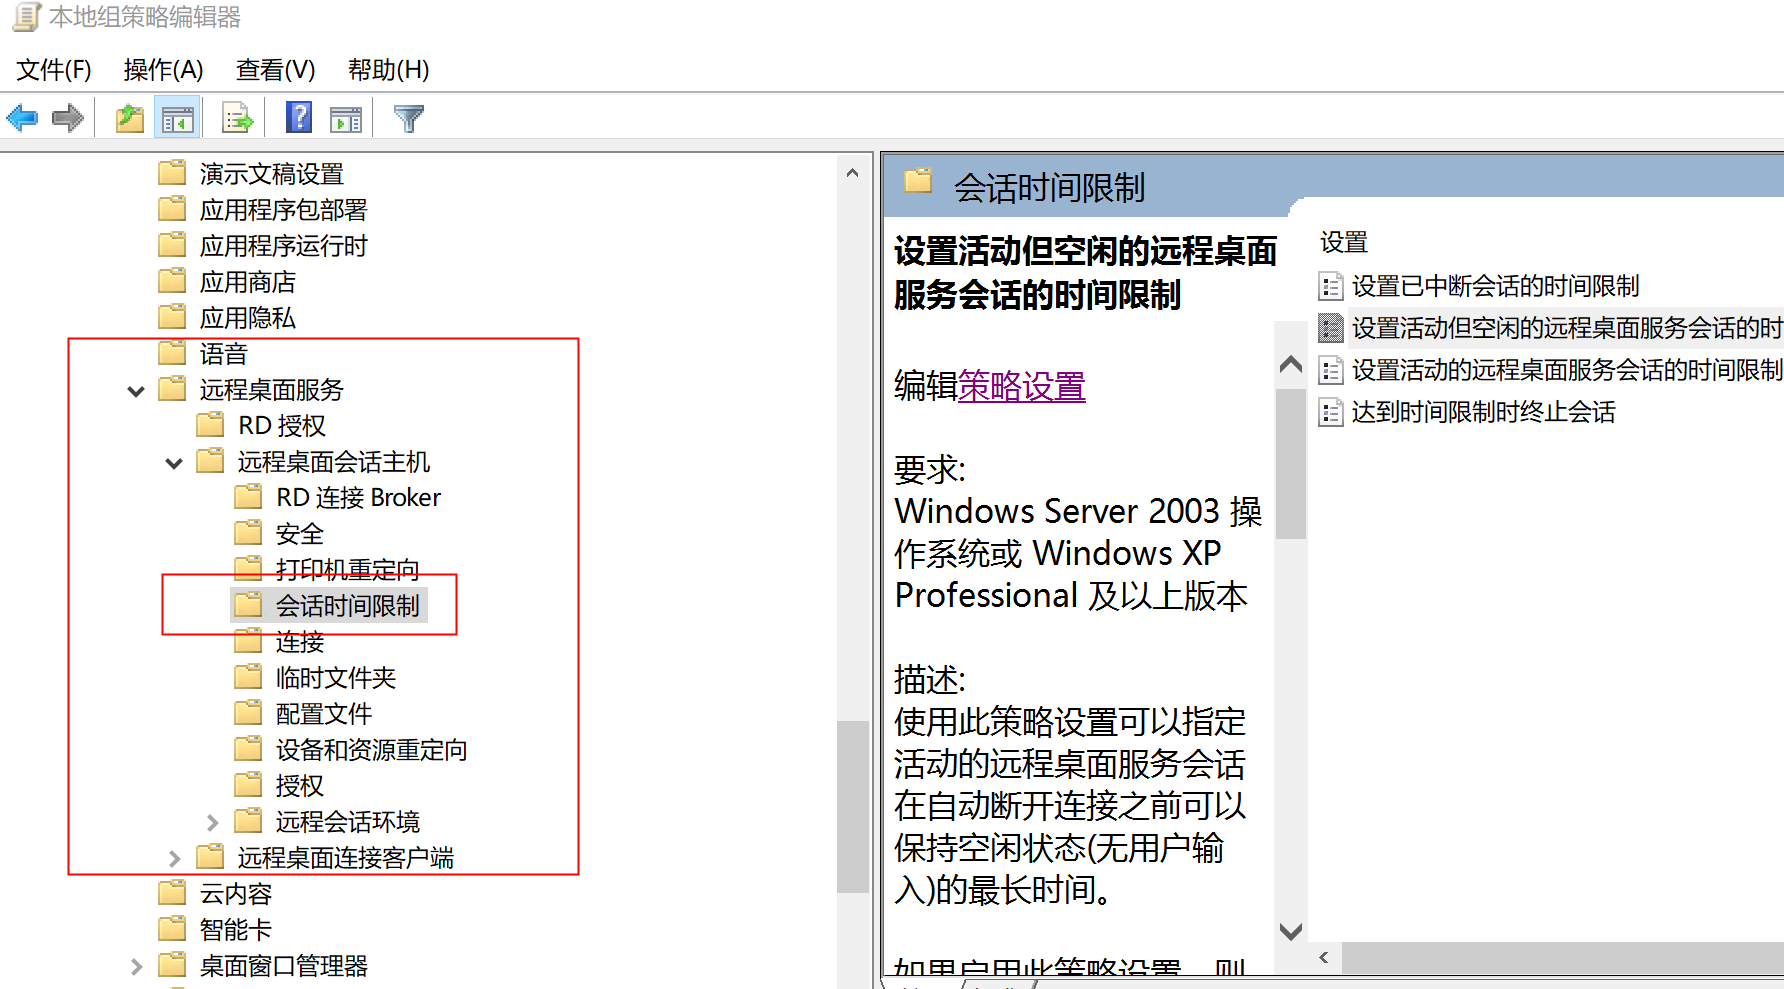Open Help via the question mark icon

point(299,118)
